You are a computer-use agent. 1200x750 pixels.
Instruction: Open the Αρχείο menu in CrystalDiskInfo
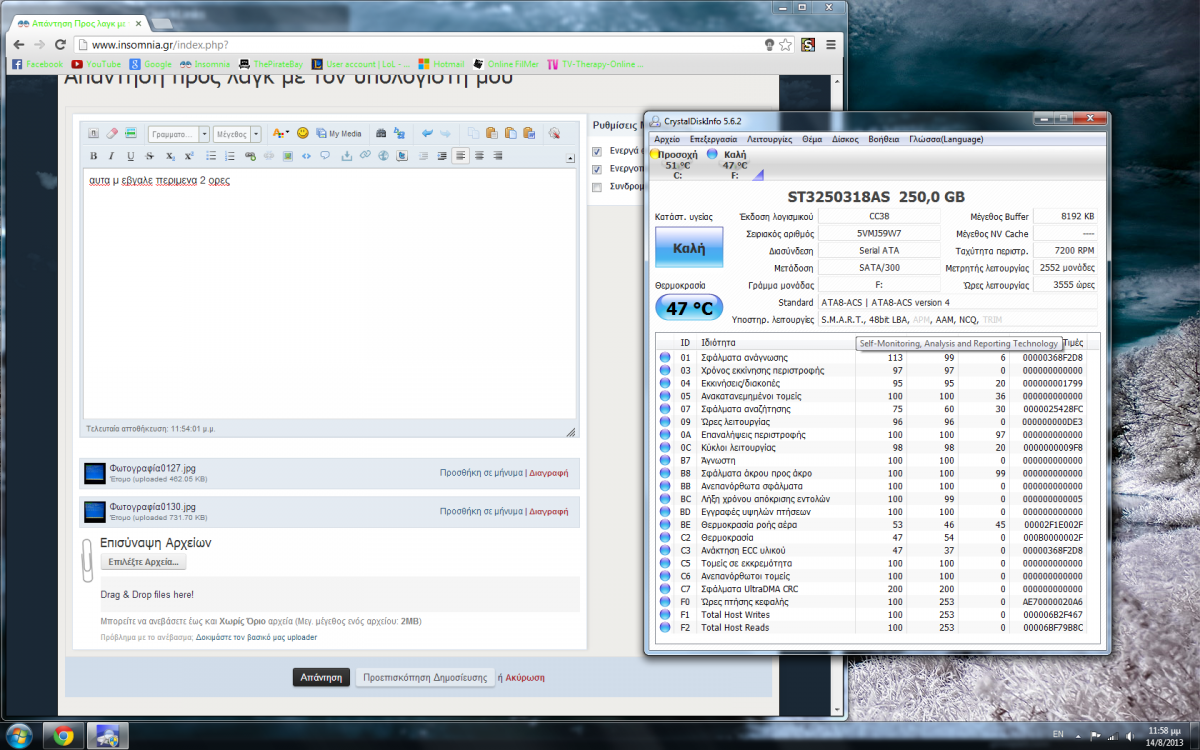[x=667, y=139]
